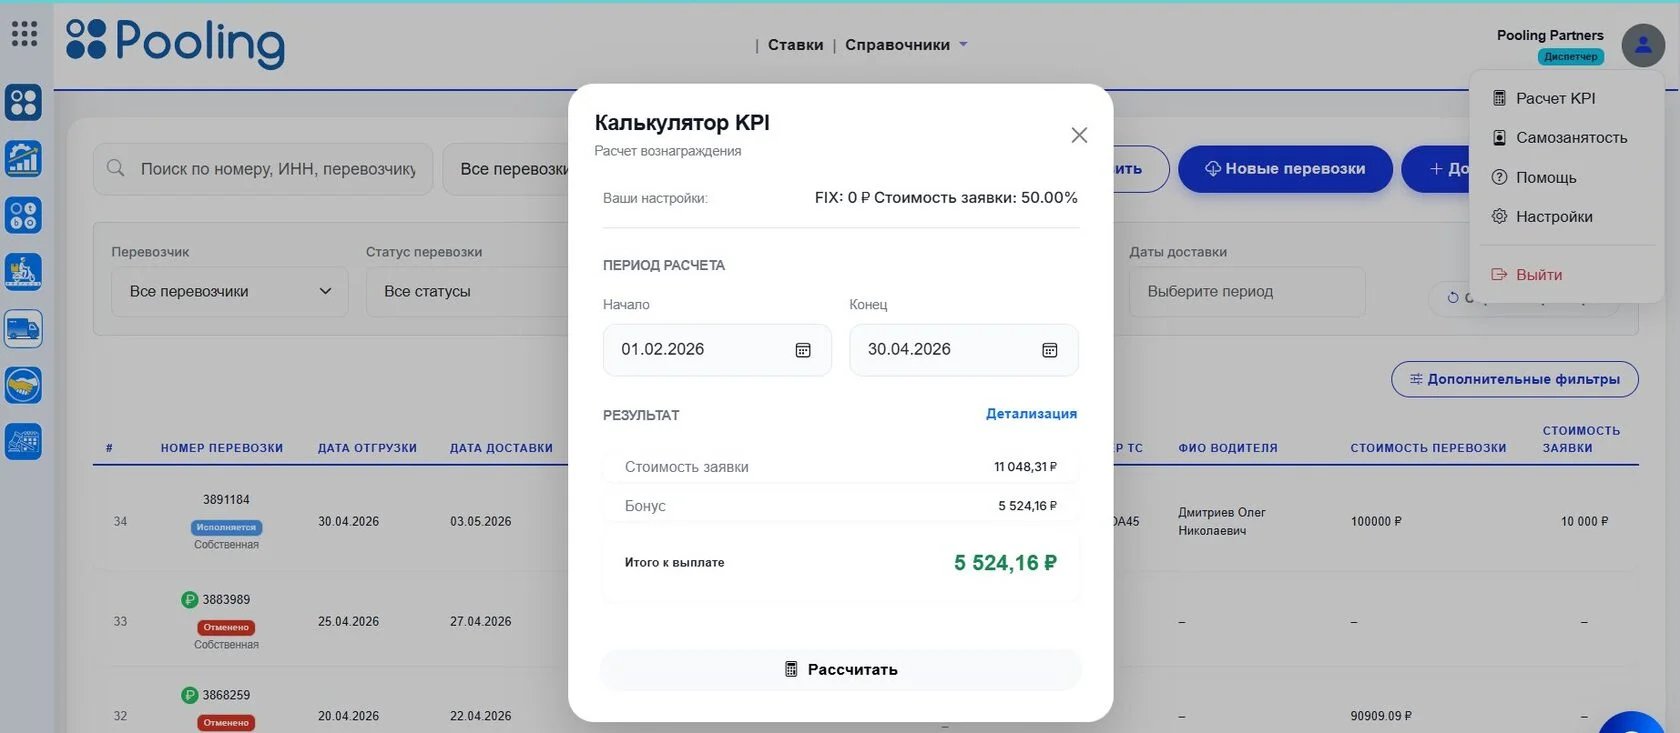Click the gear icon beside Настройки
This screenshot has height=733, width=1680.
tap(1499, 216)
